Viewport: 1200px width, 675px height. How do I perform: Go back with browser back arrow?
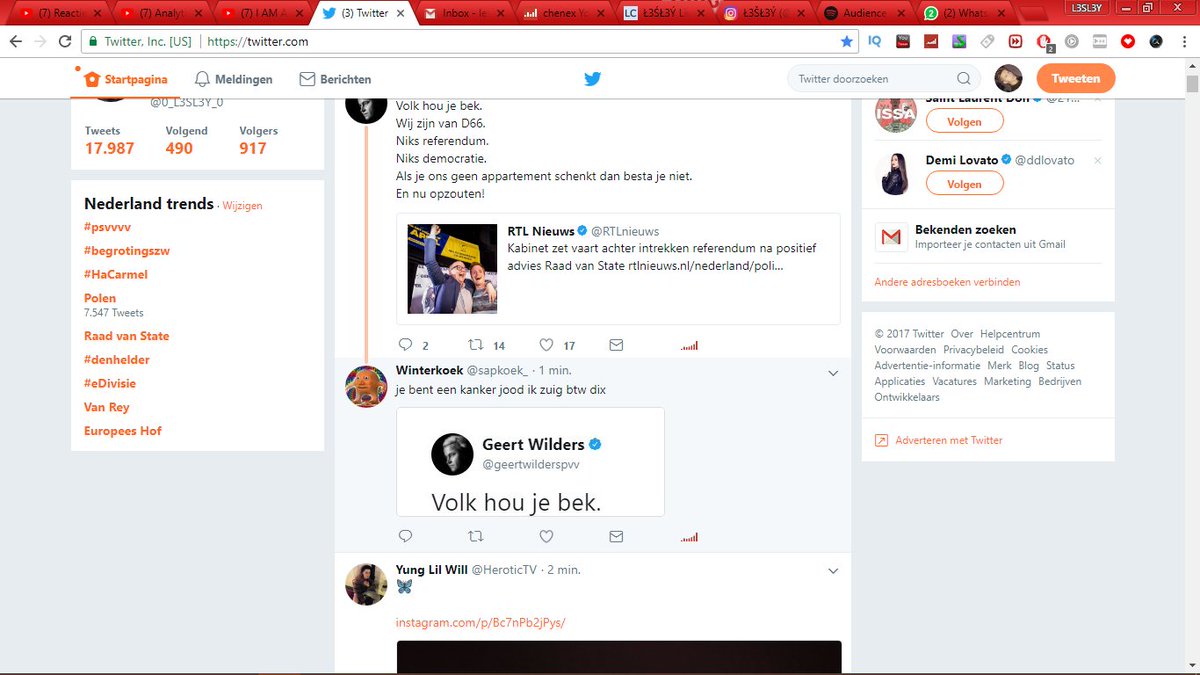[15, 42]
